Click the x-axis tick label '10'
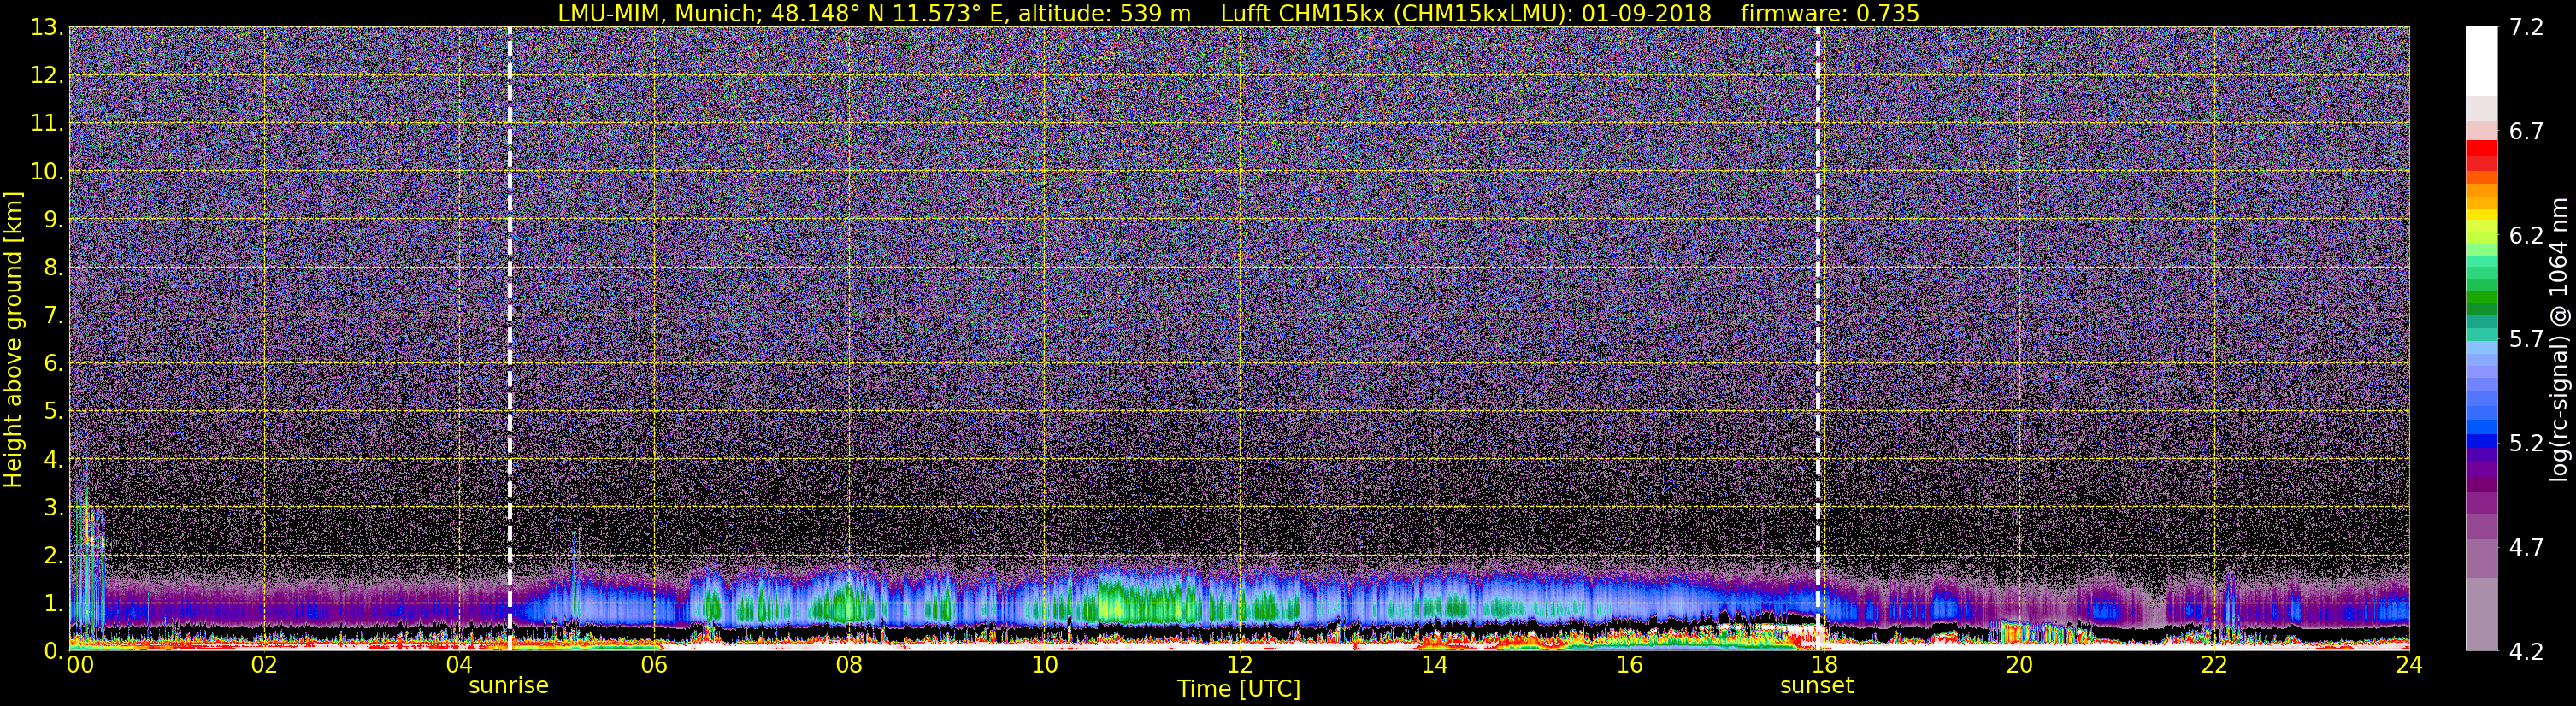 click(1044, 666)
